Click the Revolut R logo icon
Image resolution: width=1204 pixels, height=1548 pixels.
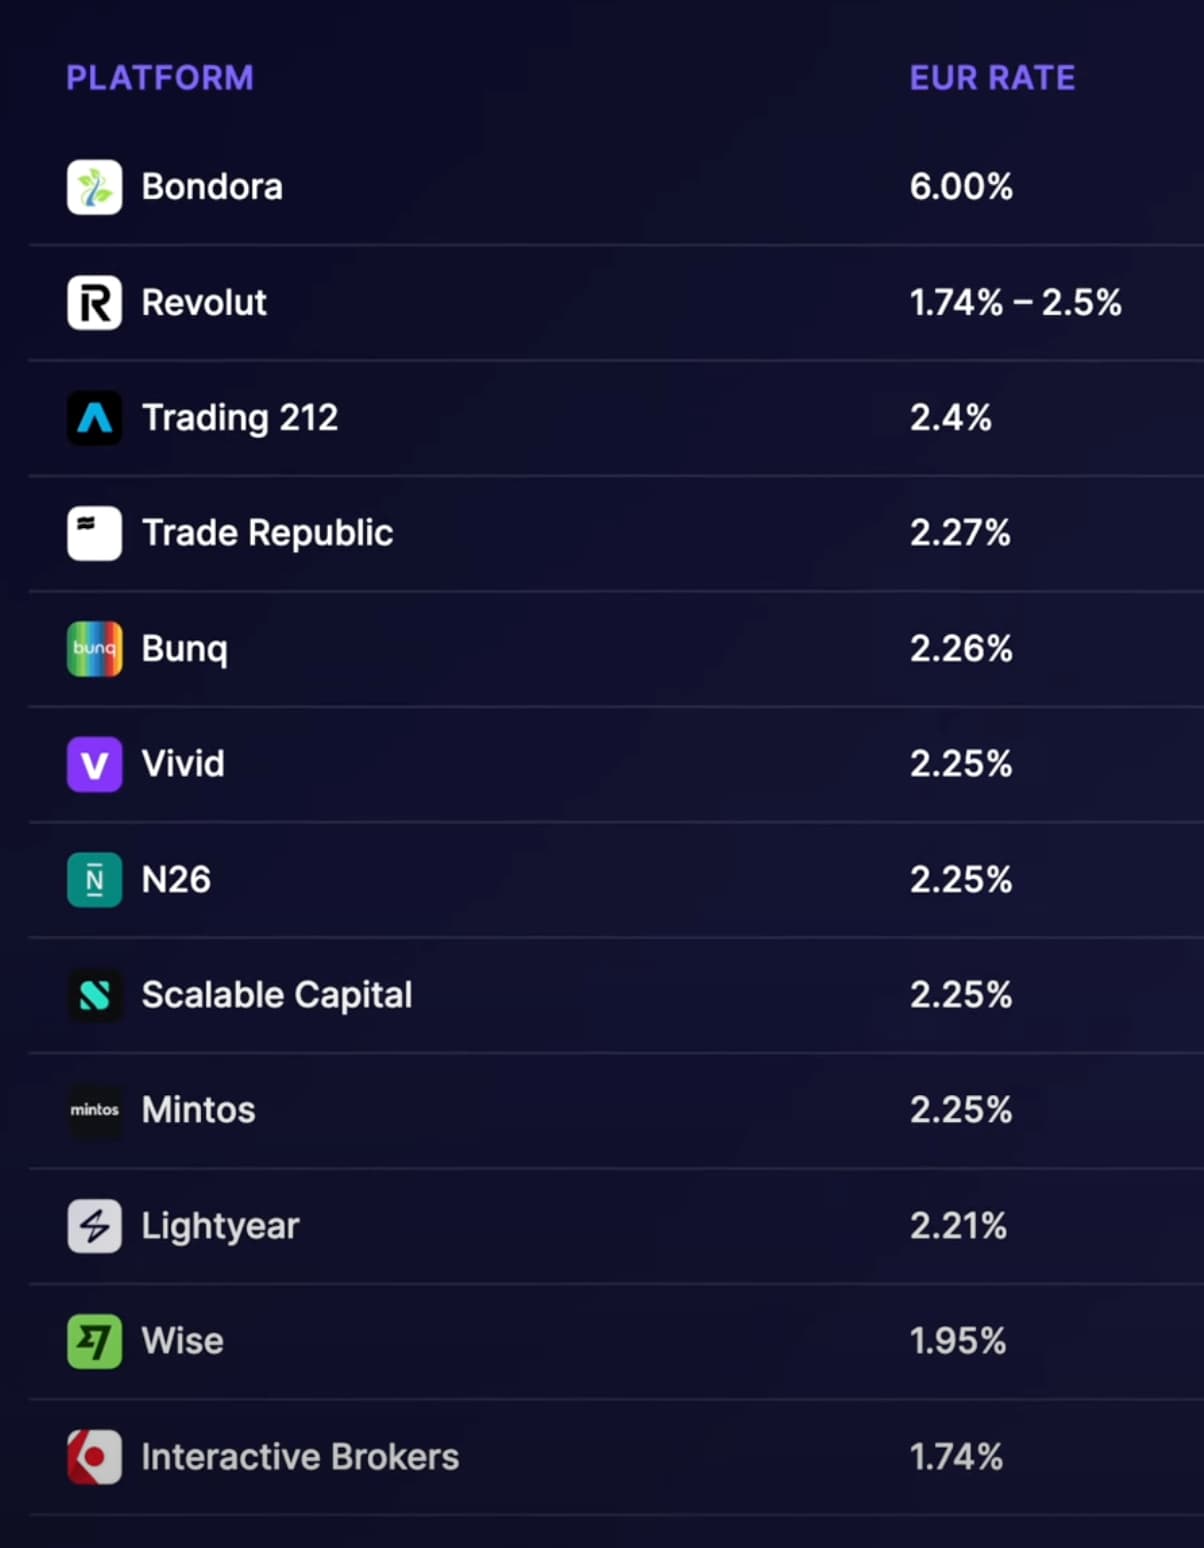(94, 303)
